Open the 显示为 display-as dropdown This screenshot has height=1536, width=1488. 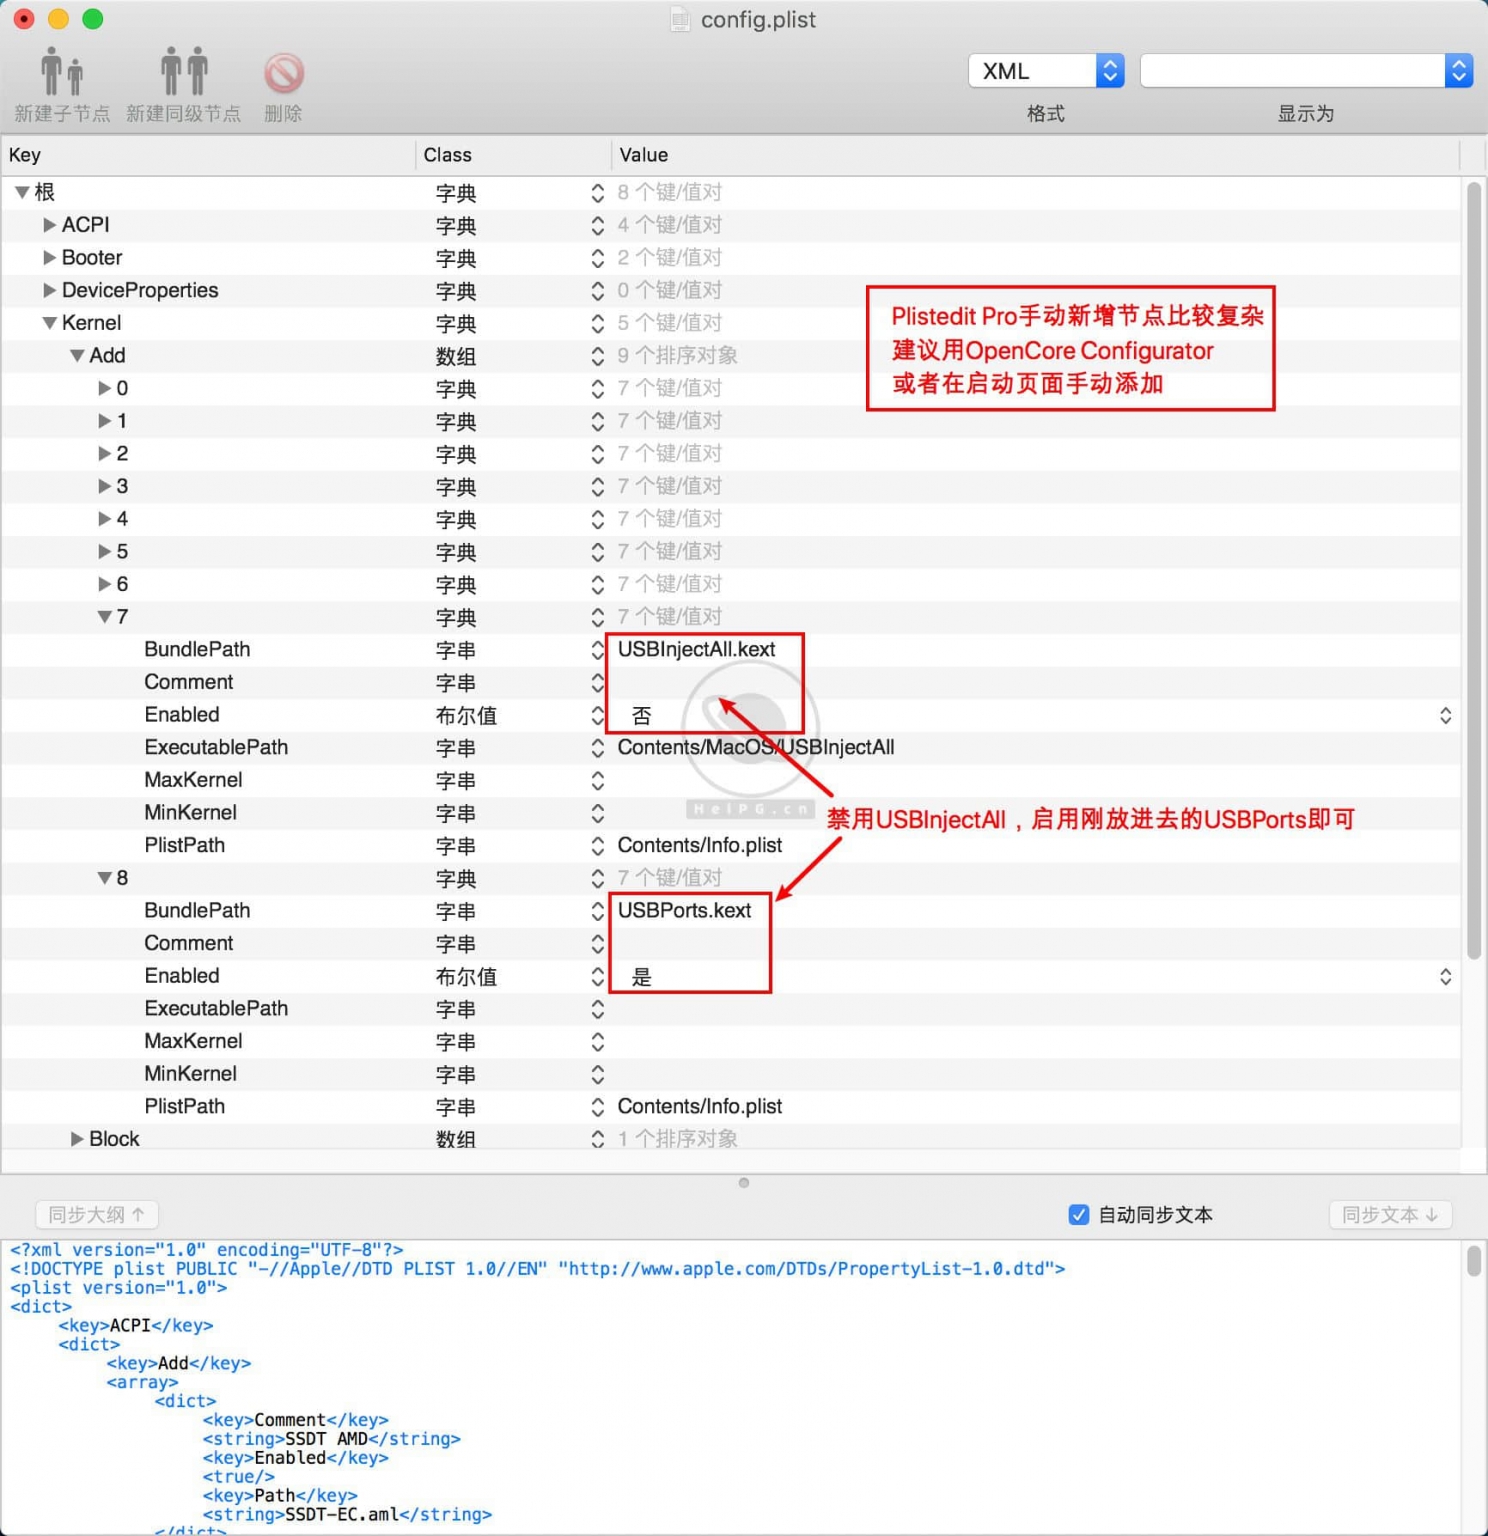click(x=1458, y=71)
